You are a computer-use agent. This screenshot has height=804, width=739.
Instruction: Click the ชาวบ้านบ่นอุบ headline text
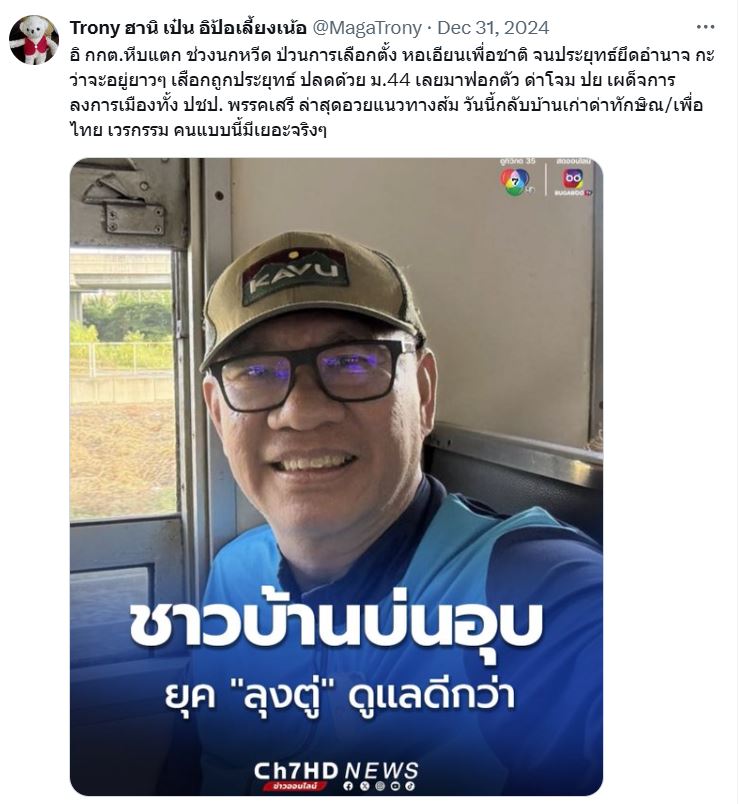336,624
